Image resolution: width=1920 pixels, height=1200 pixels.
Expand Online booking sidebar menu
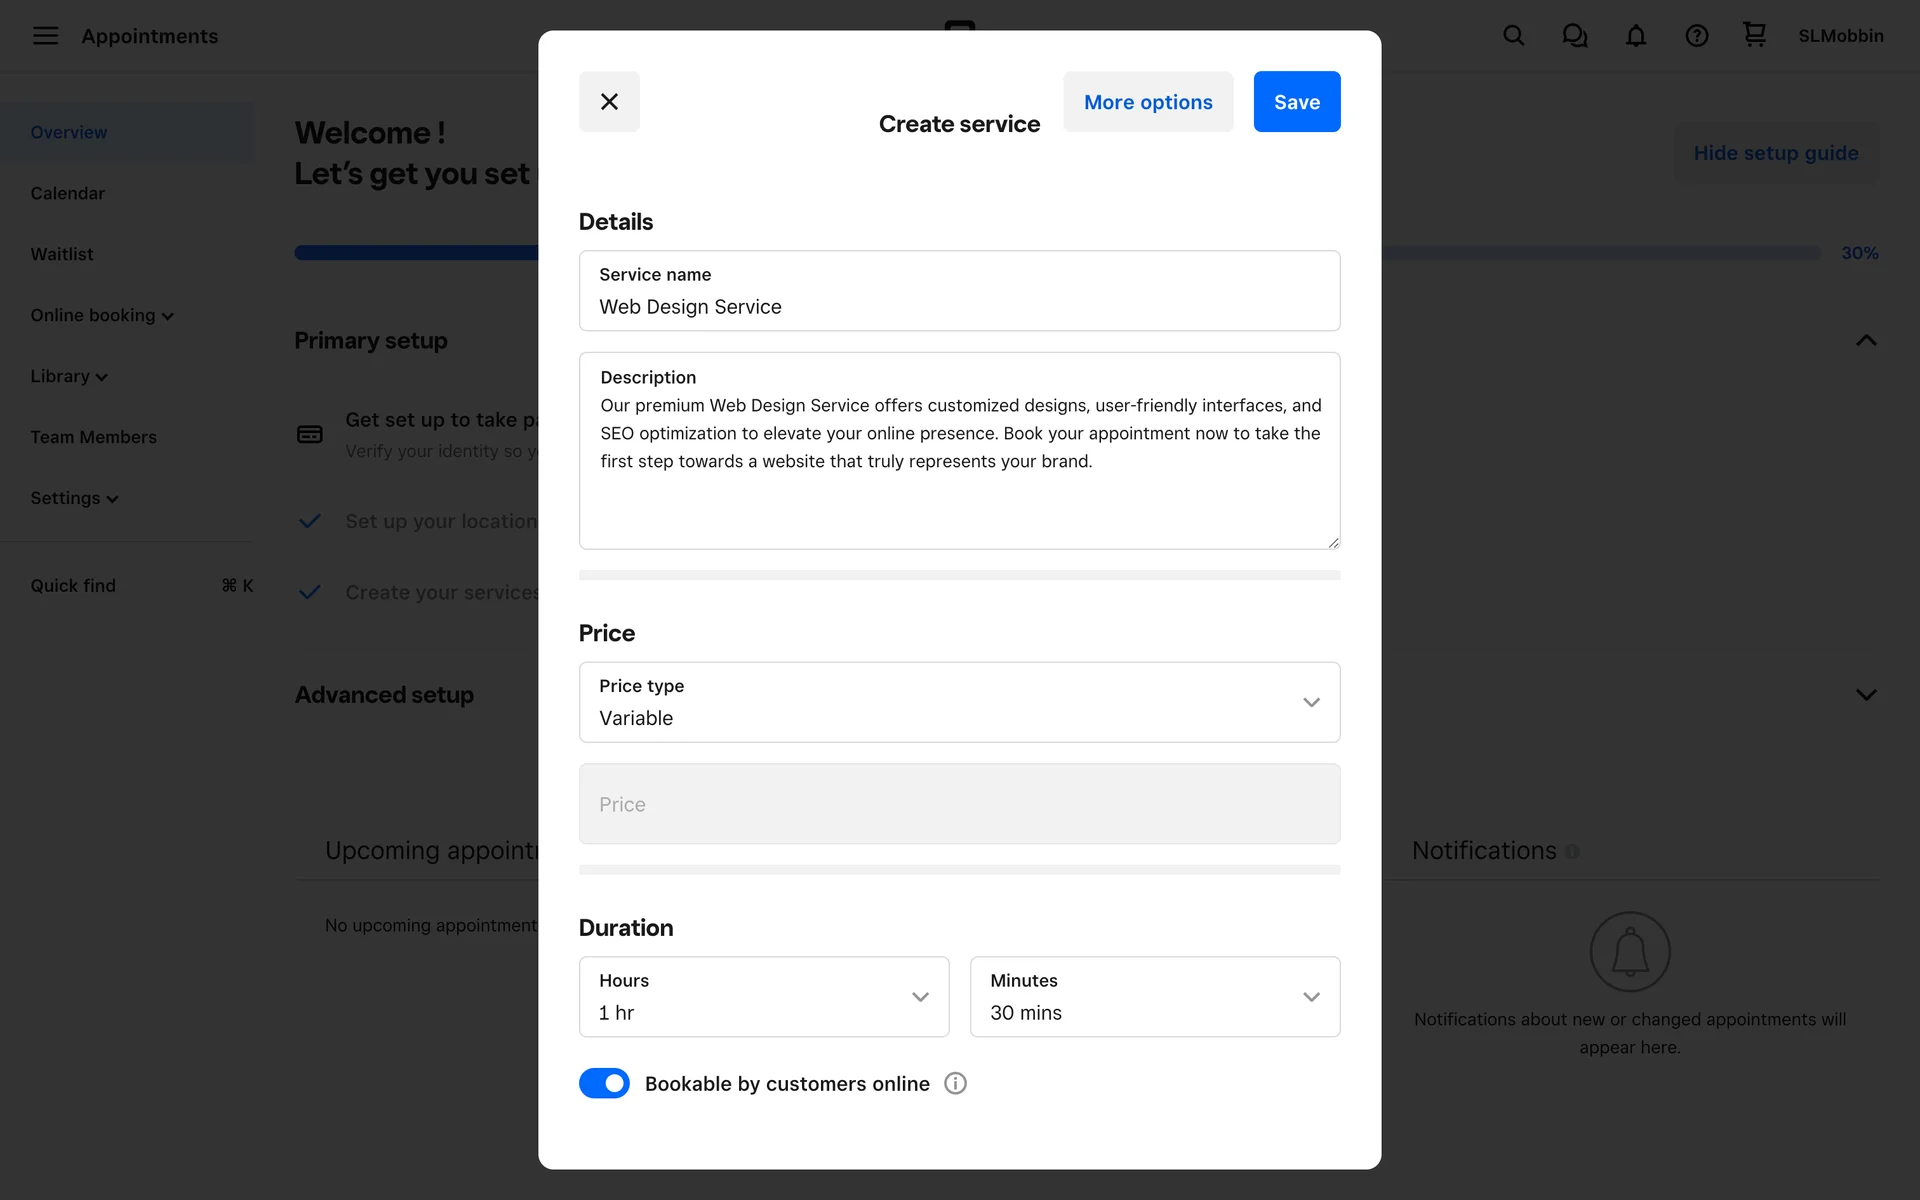101,315
